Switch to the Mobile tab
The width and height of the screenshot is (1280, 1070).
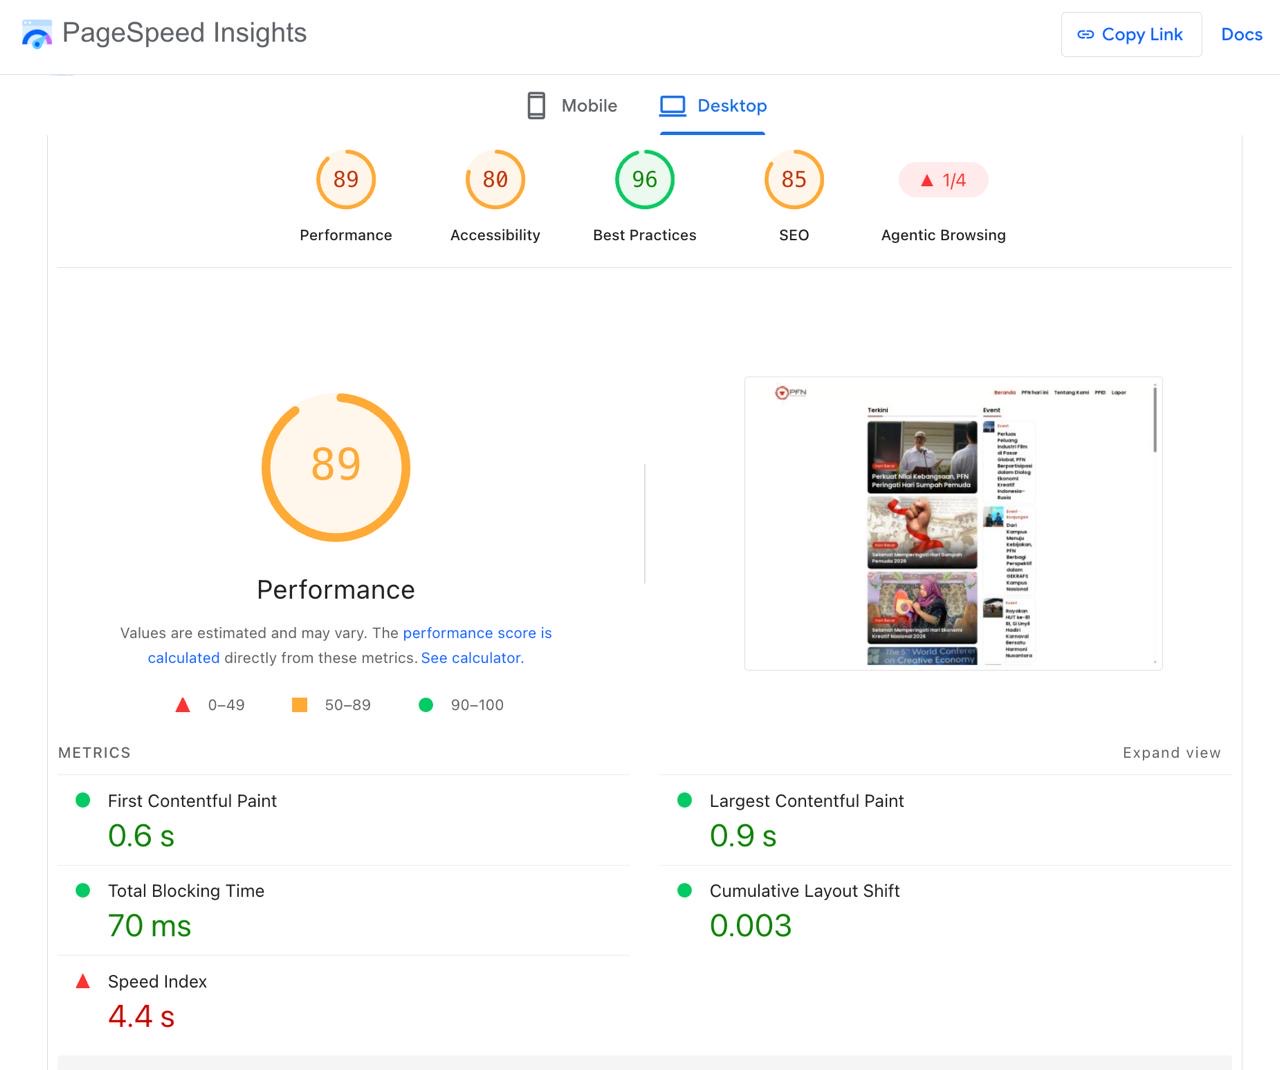572,106
